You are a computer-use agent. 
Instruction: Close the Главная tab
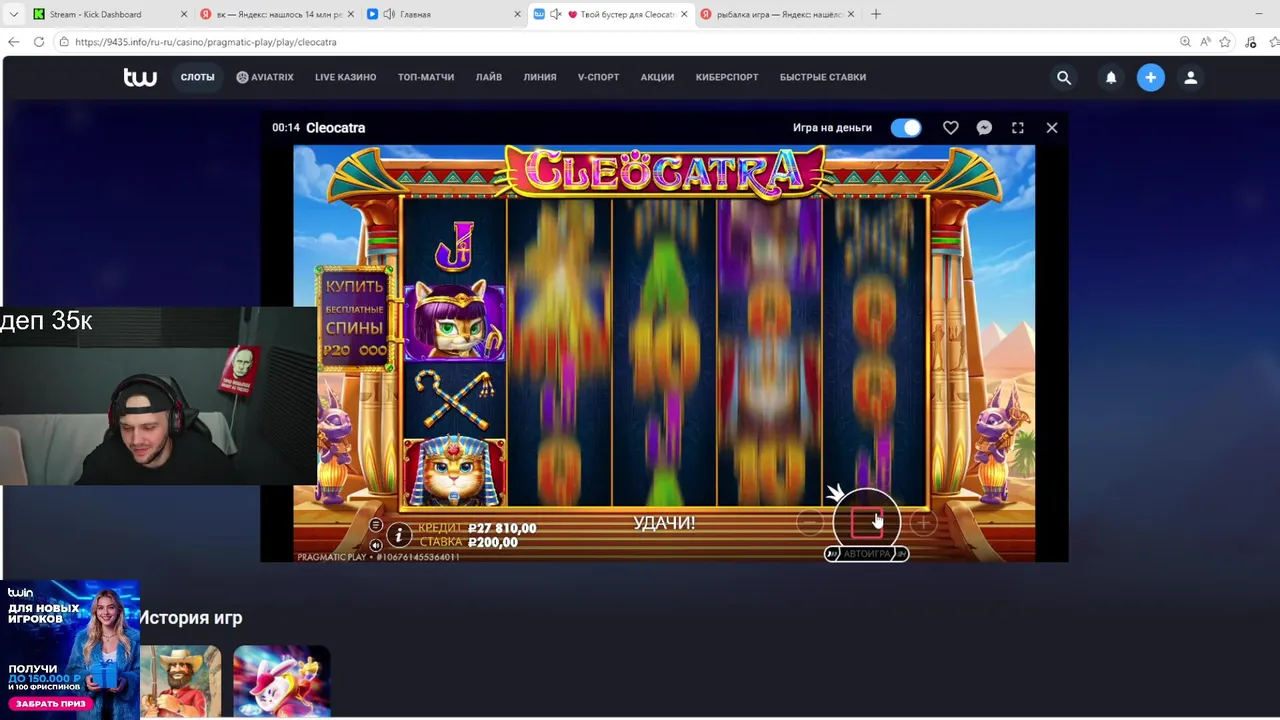tap(517, 14)
